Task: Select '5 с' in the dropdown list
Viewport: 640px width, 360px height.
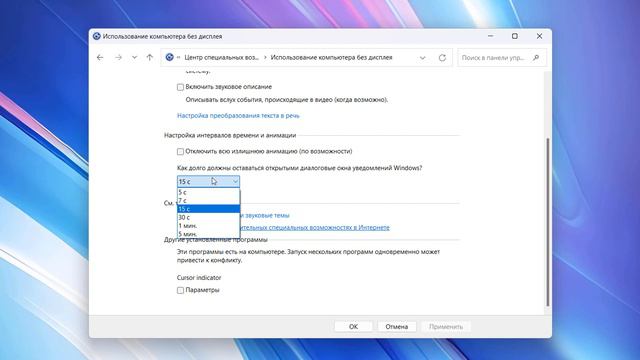Action: (x=208, y=192)
